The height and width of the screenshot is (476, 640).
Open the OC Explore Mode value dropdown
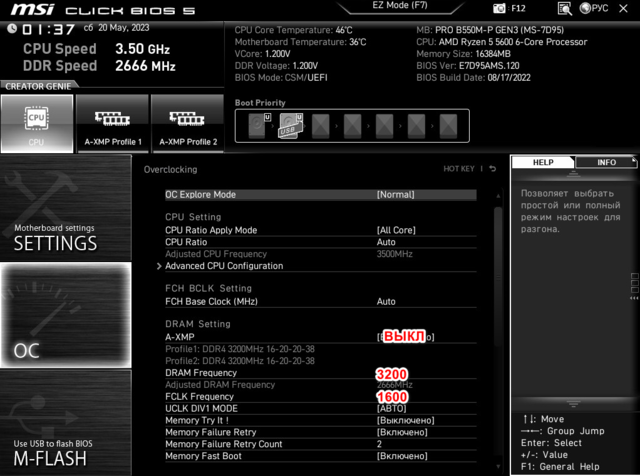(395, 195)
